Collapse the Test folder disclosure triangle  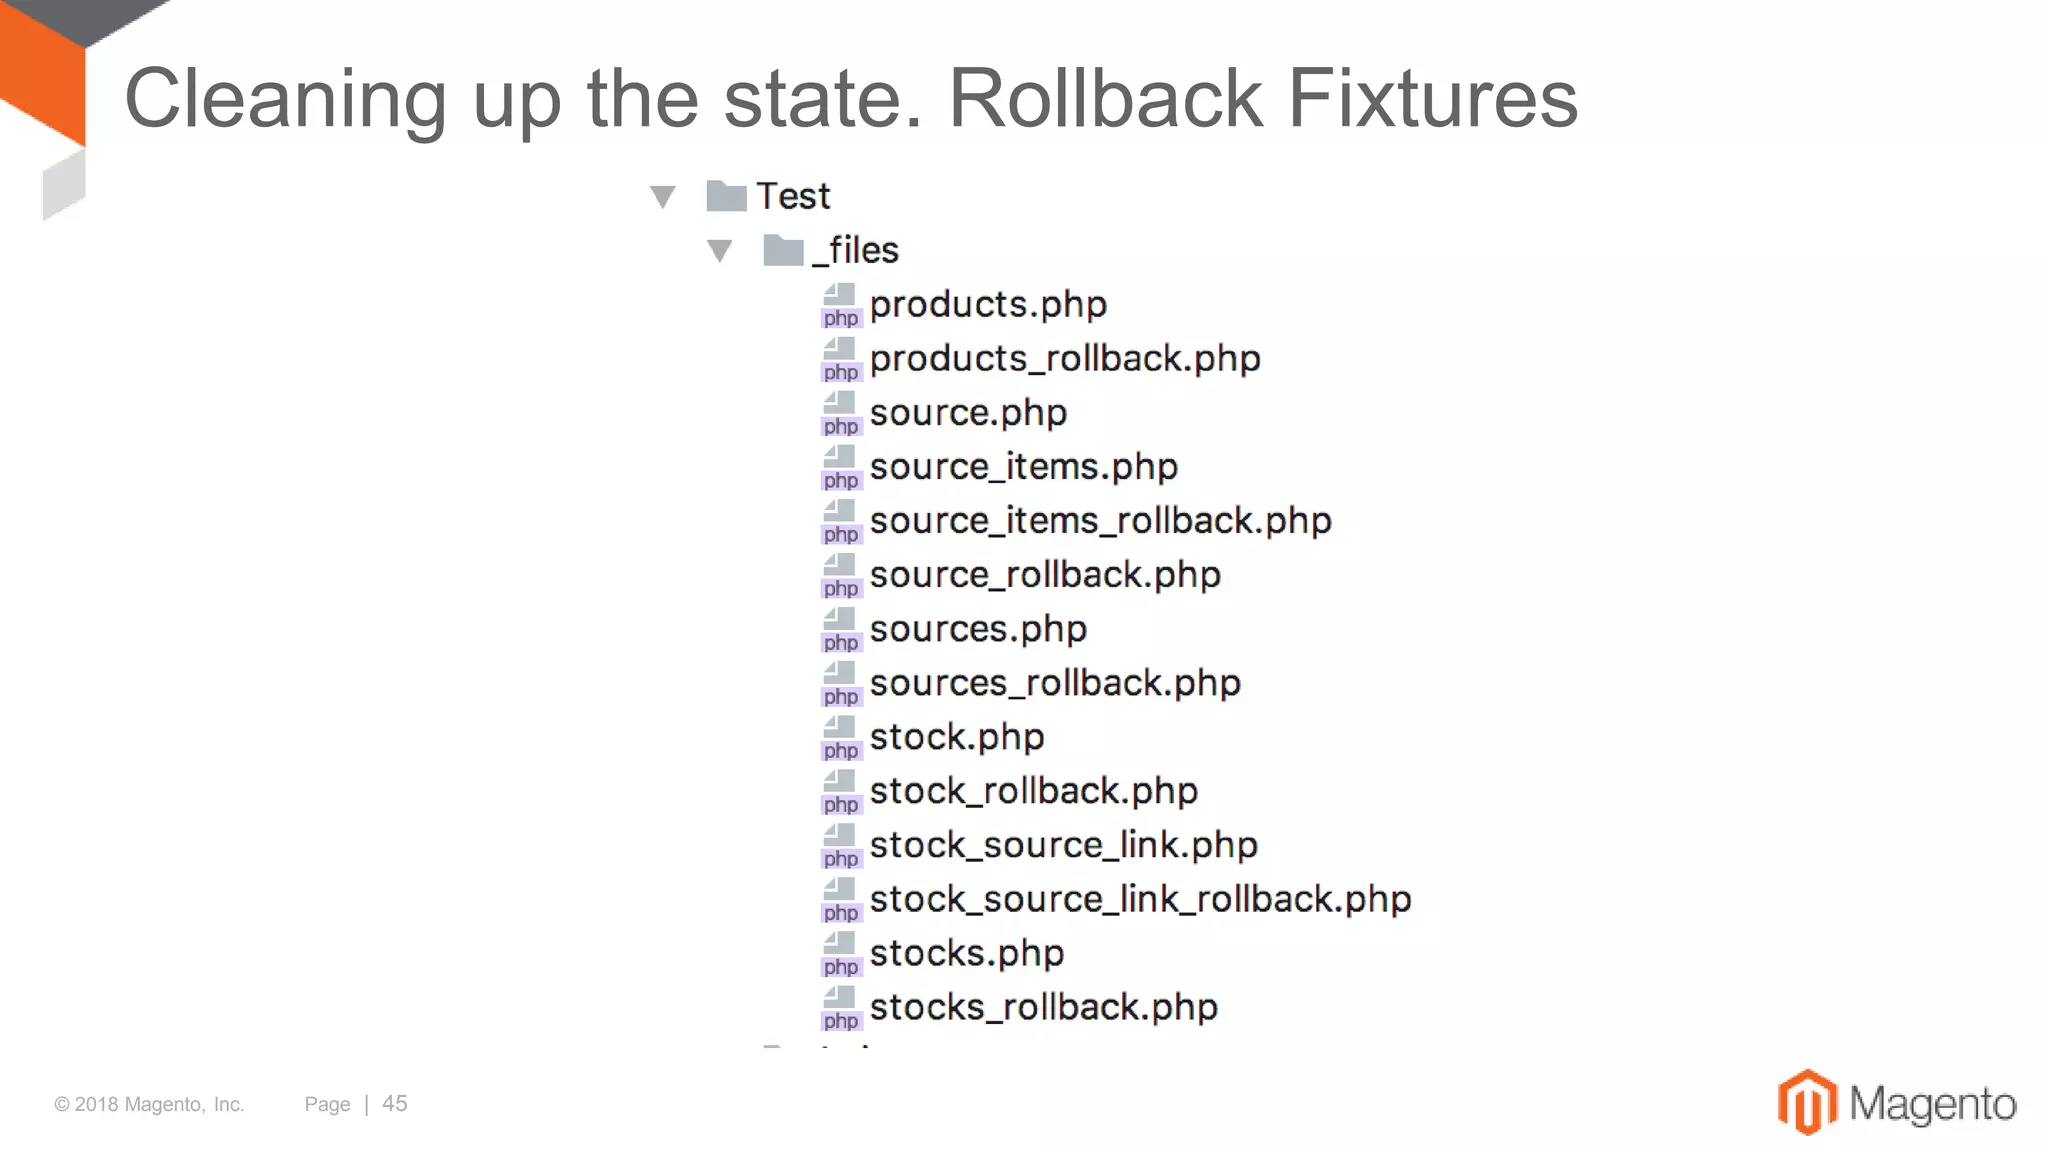[x=662, y=196]
